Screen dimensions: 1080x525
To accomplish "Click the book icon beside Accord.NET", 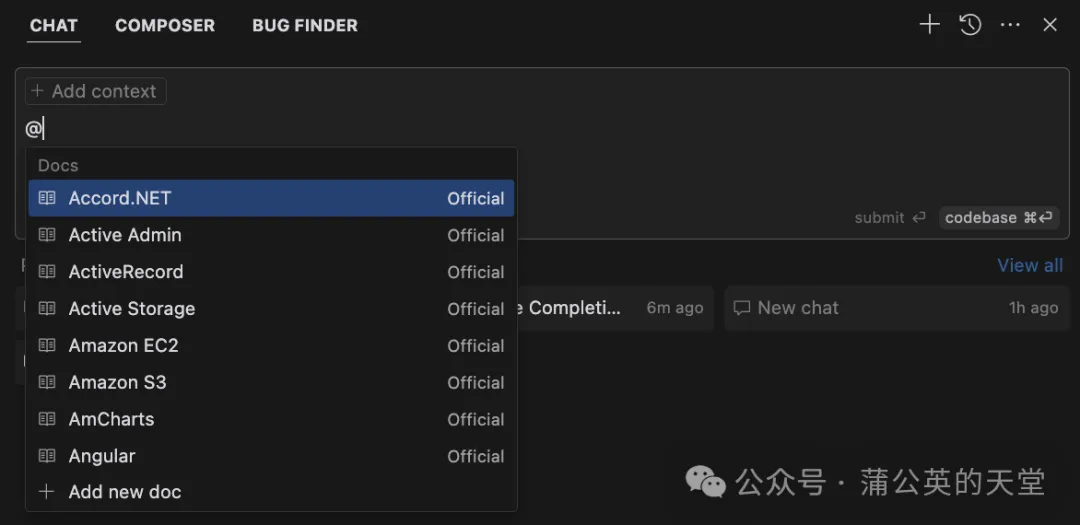I will (47, 198).
